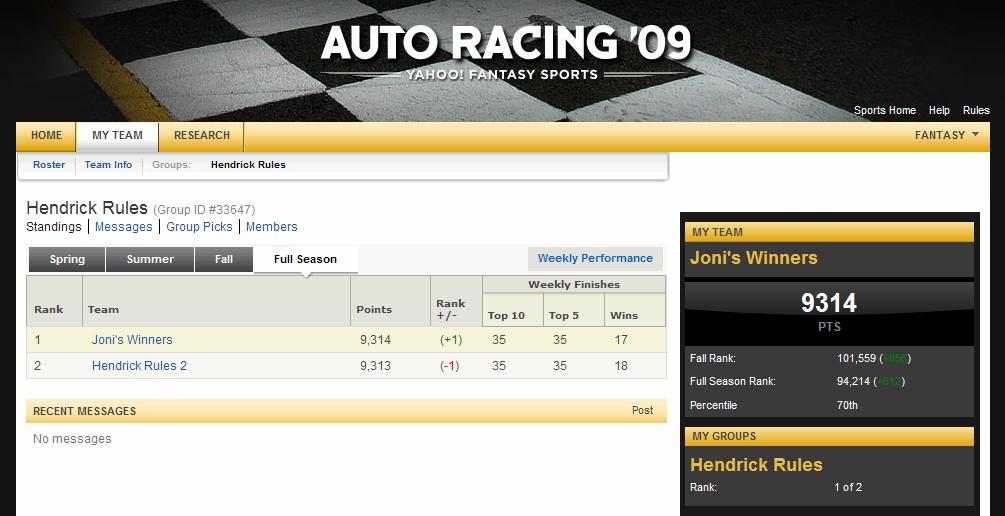View the group Messages link
Screen dimensions: 1005x516
tap(124, 227)
